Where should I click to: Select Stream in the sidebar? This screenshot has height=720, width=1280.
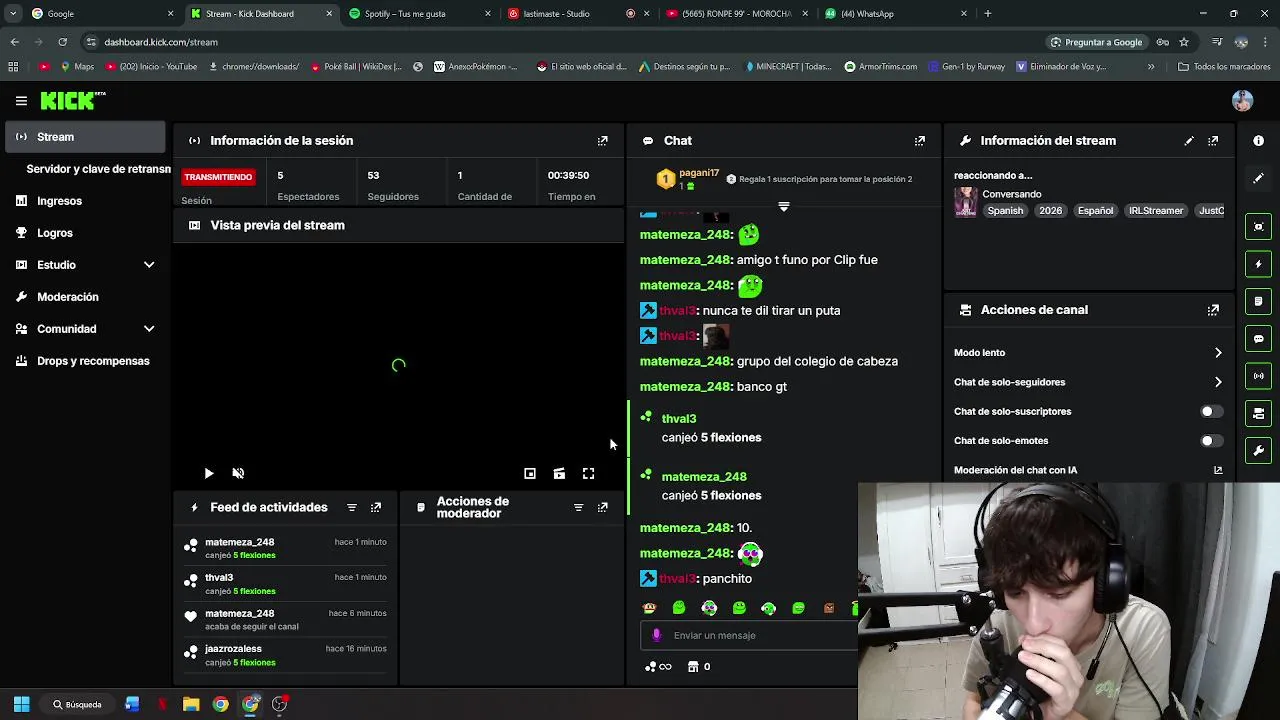click(85, 137)
